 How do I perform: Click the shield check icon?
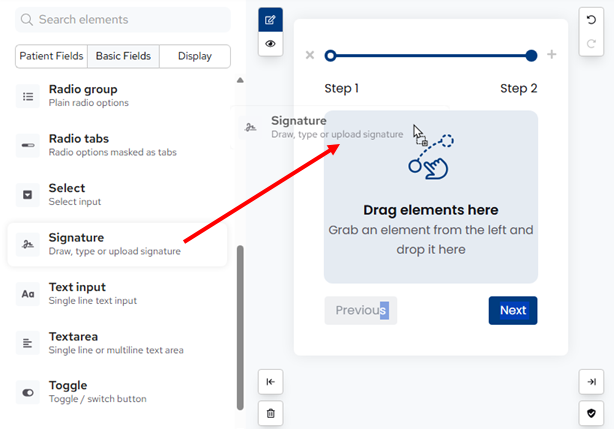click(591, 411)
